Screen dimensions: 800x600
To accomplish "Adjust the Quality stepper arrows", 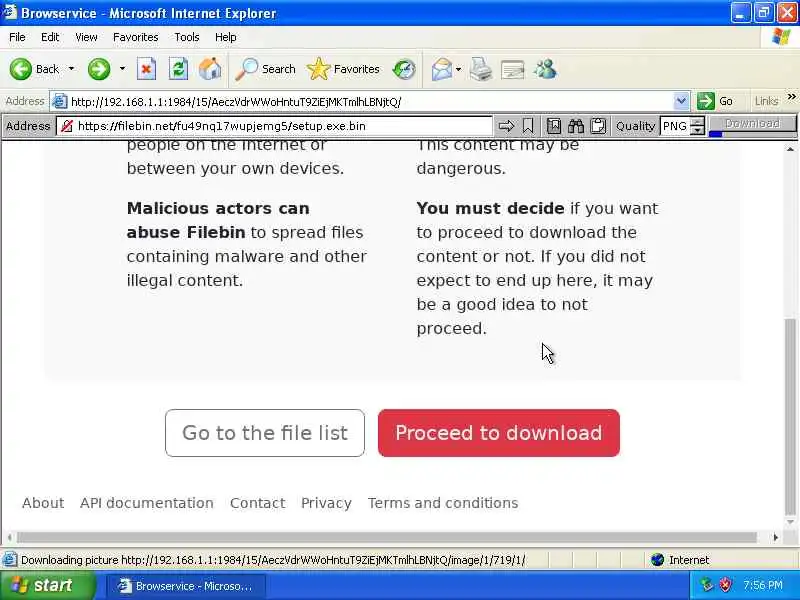I will point(697,126).
